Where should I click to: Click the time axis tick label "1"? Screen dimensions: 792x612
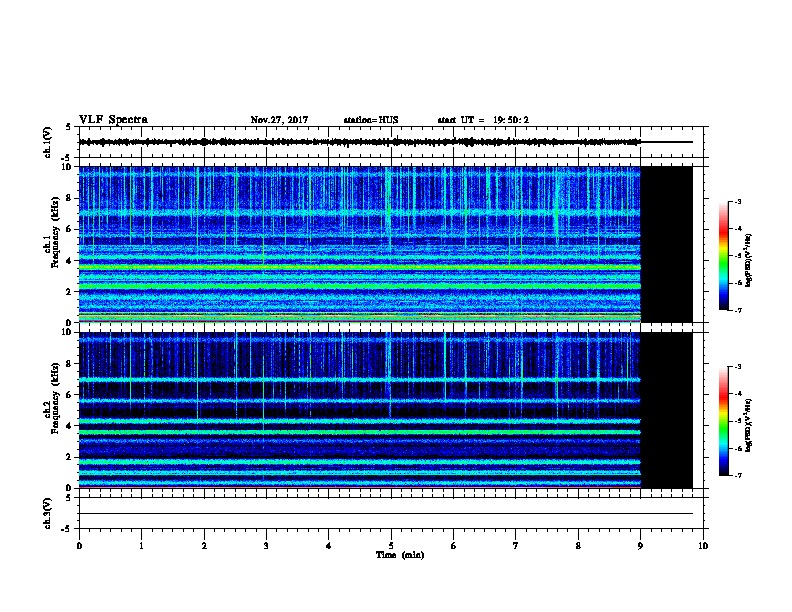click(x=141, y=546)
